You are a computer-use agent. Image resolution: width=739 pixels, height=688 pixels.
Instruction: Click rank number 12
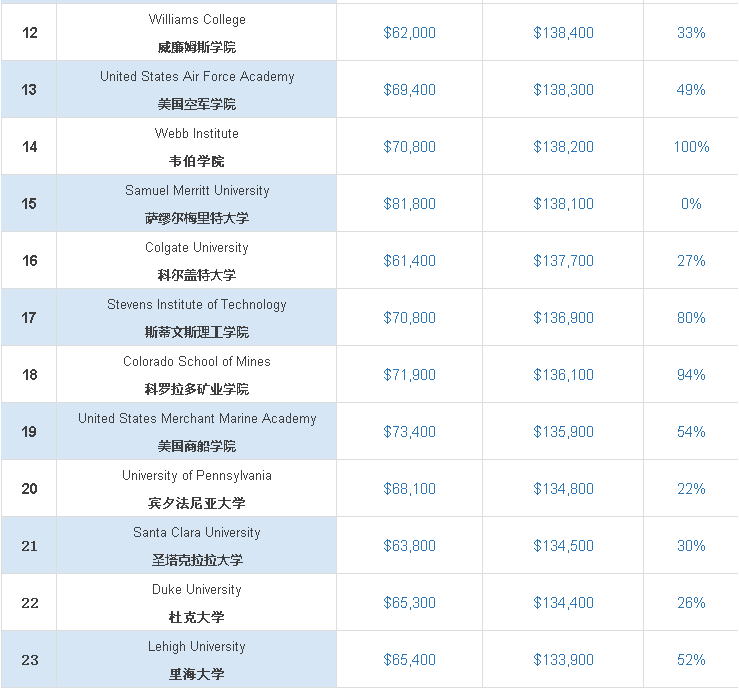point(29,33)
